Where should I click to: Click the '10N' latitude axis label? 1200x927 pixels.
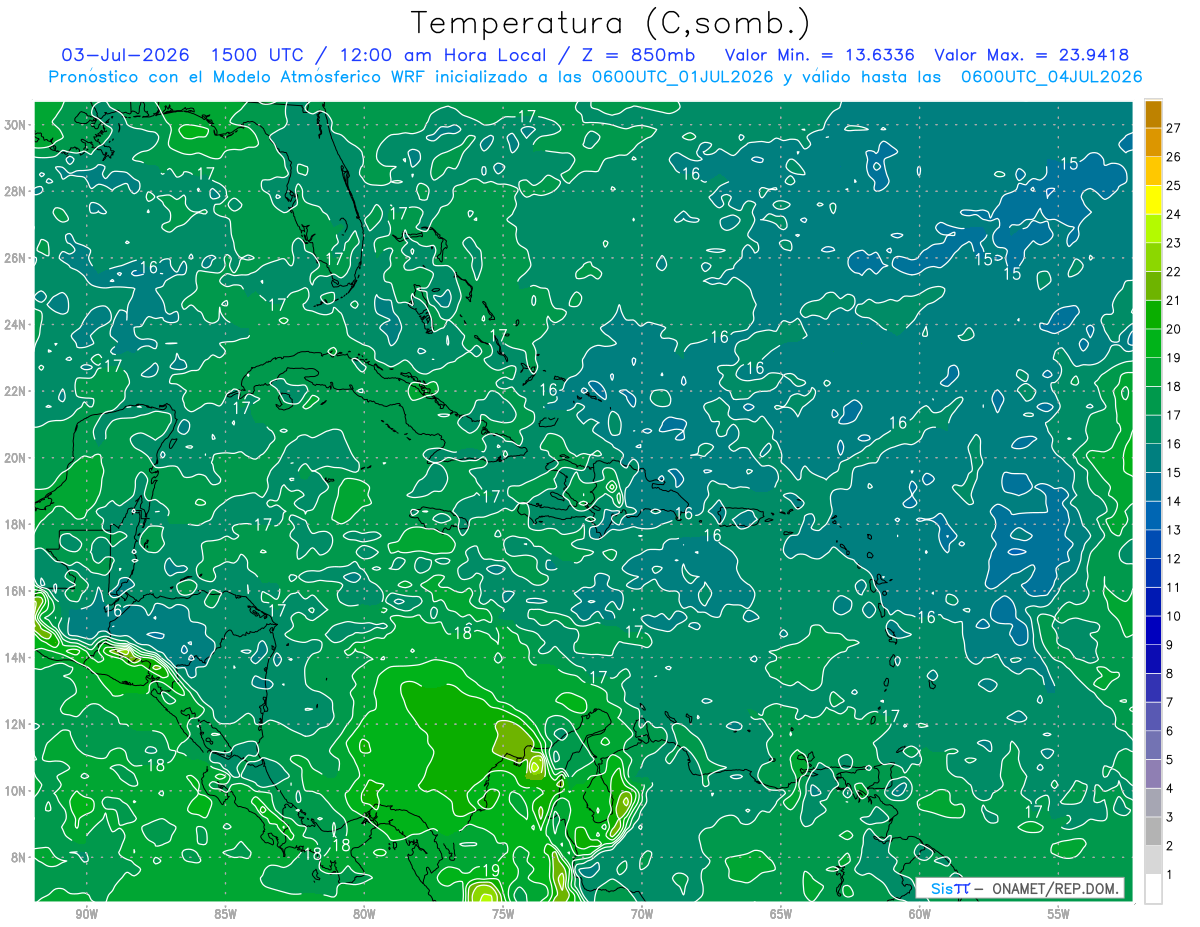click(16, 791)
